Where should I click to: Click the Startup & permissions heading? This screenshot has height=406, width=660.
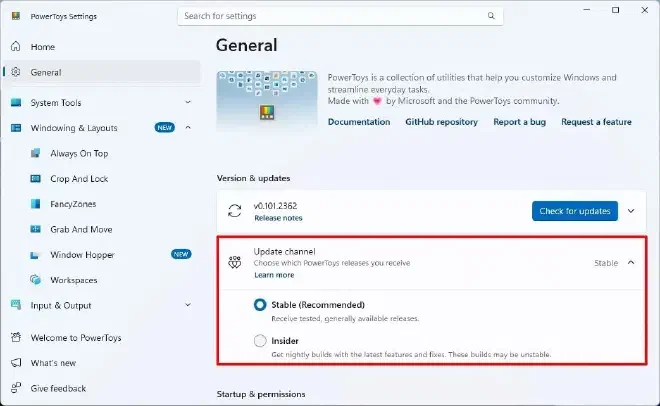point(261,394)
